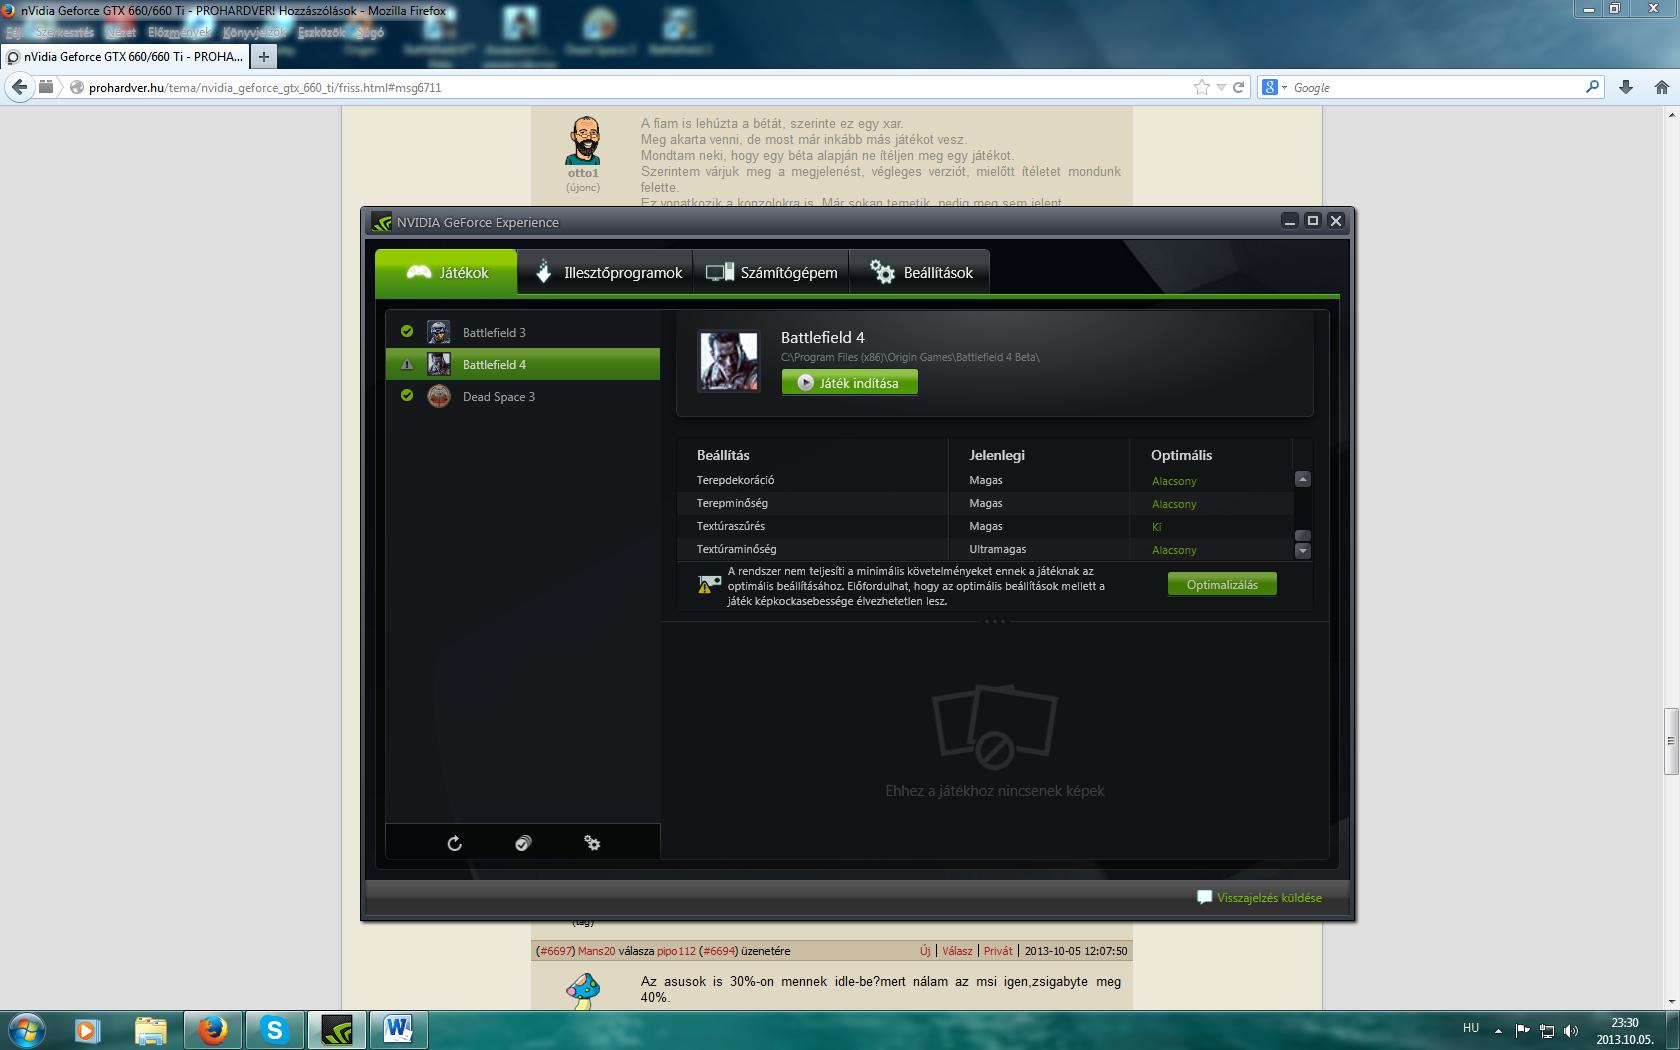Screen dimensions: 1680x1050
Task: Open the Eszközök menu in Firefox
Action: (x=321, y=32)
